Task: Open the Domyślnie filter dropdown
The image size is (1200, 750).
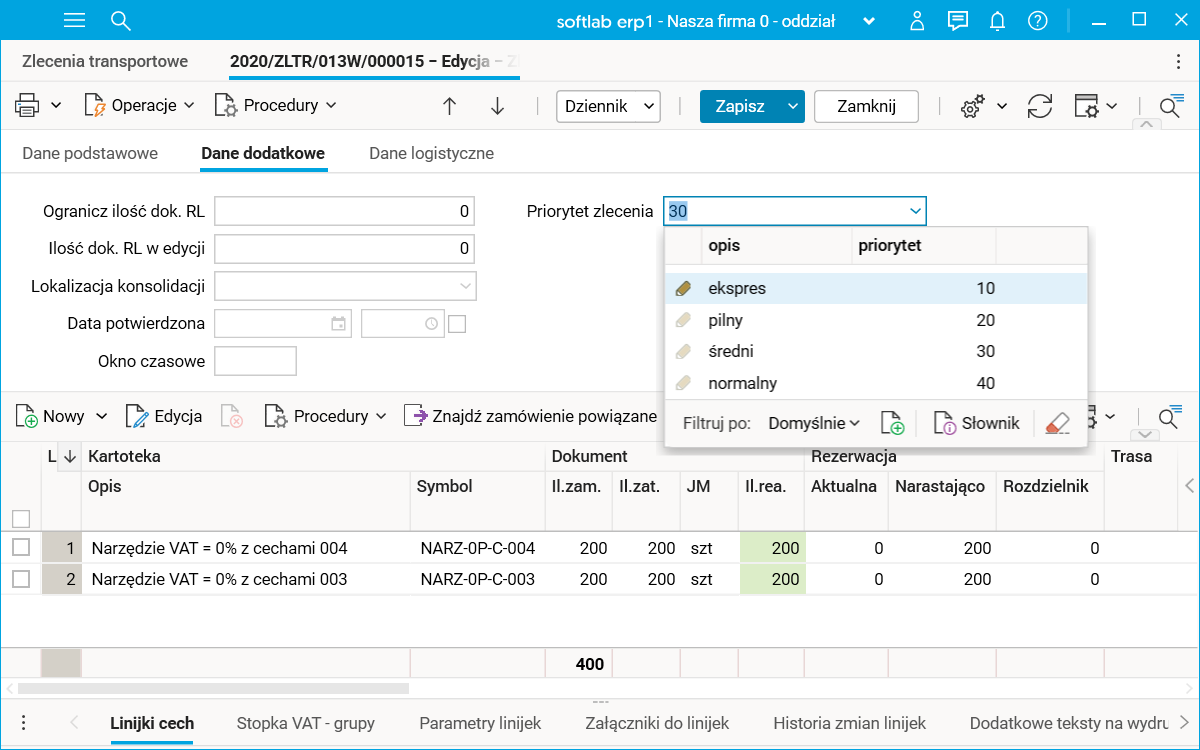Action: (x=814, y=423)
